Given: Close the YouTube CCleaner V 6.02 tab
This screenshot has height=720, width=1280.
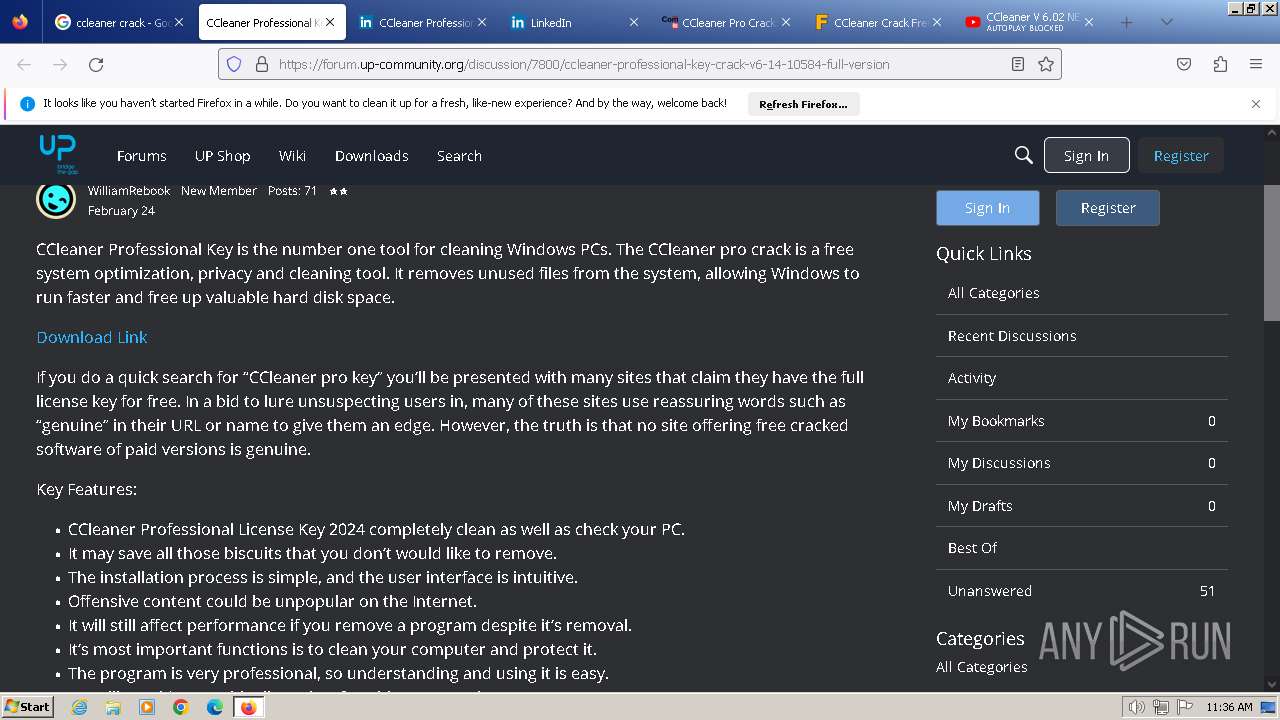Looking at the screenshot, I should click(x=1089, y=22).
